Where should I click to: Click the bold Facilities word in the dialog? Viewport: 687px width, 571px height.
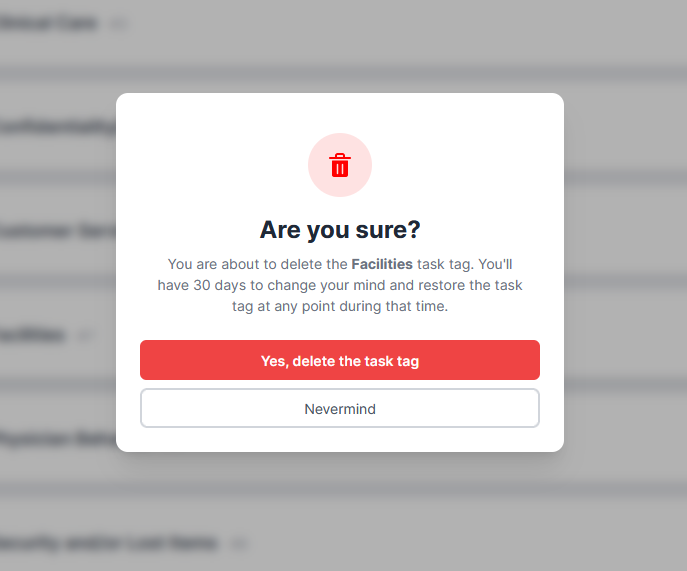tap(382, 265)
